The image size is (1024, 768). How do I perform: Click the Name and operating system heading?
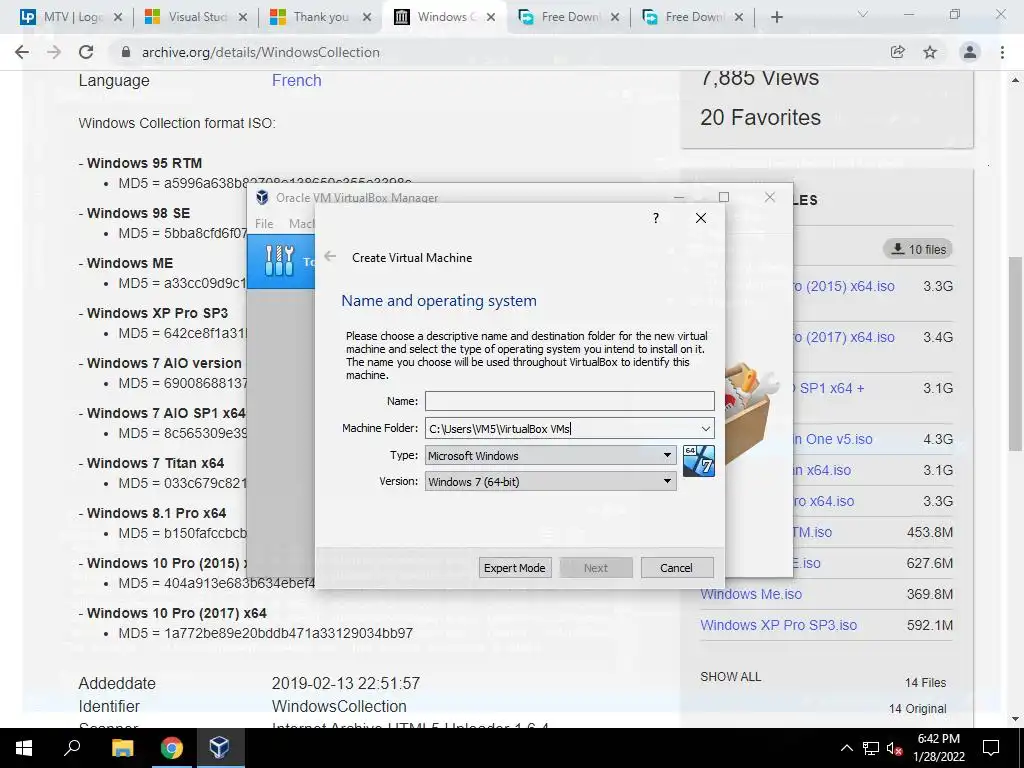pyautogui.click(x=439, y=300)
